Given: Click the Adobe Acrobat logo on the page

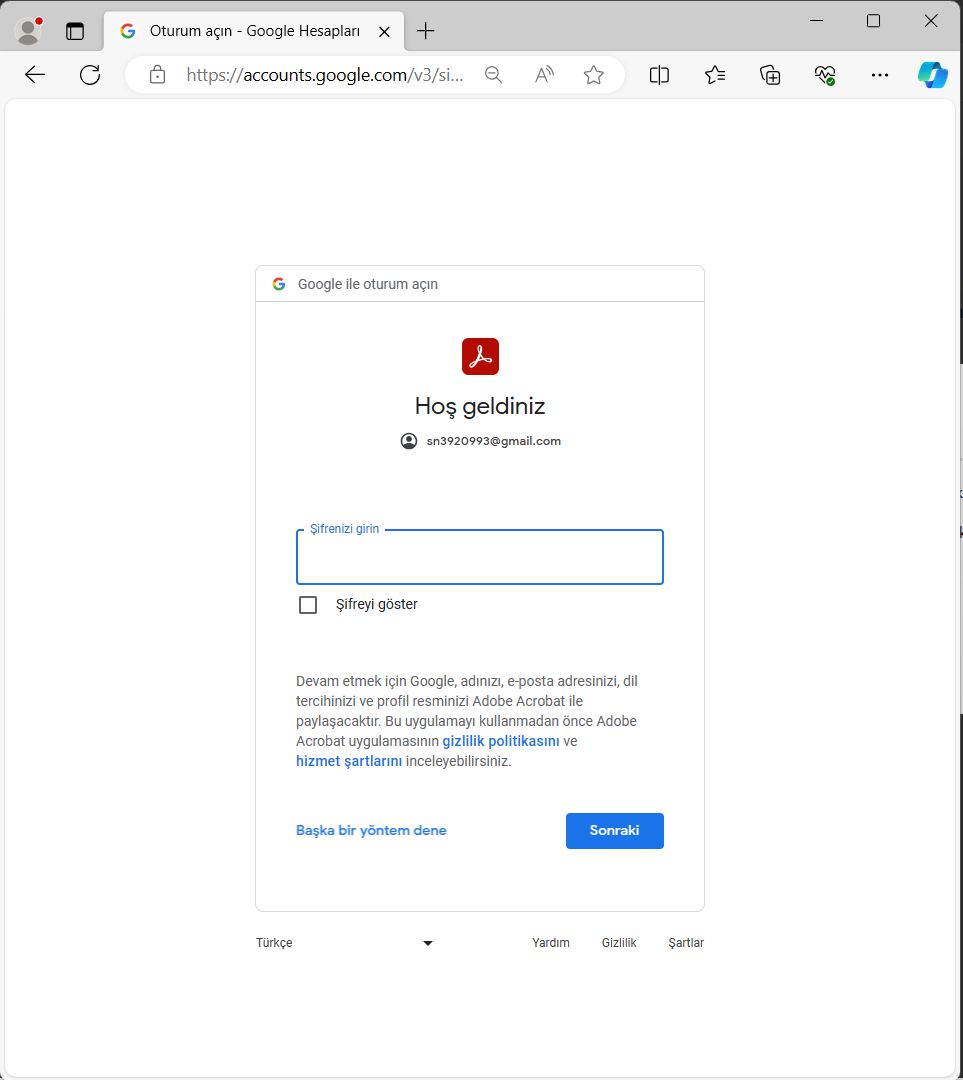Looking at the screenshot, I should pos(480,355).
